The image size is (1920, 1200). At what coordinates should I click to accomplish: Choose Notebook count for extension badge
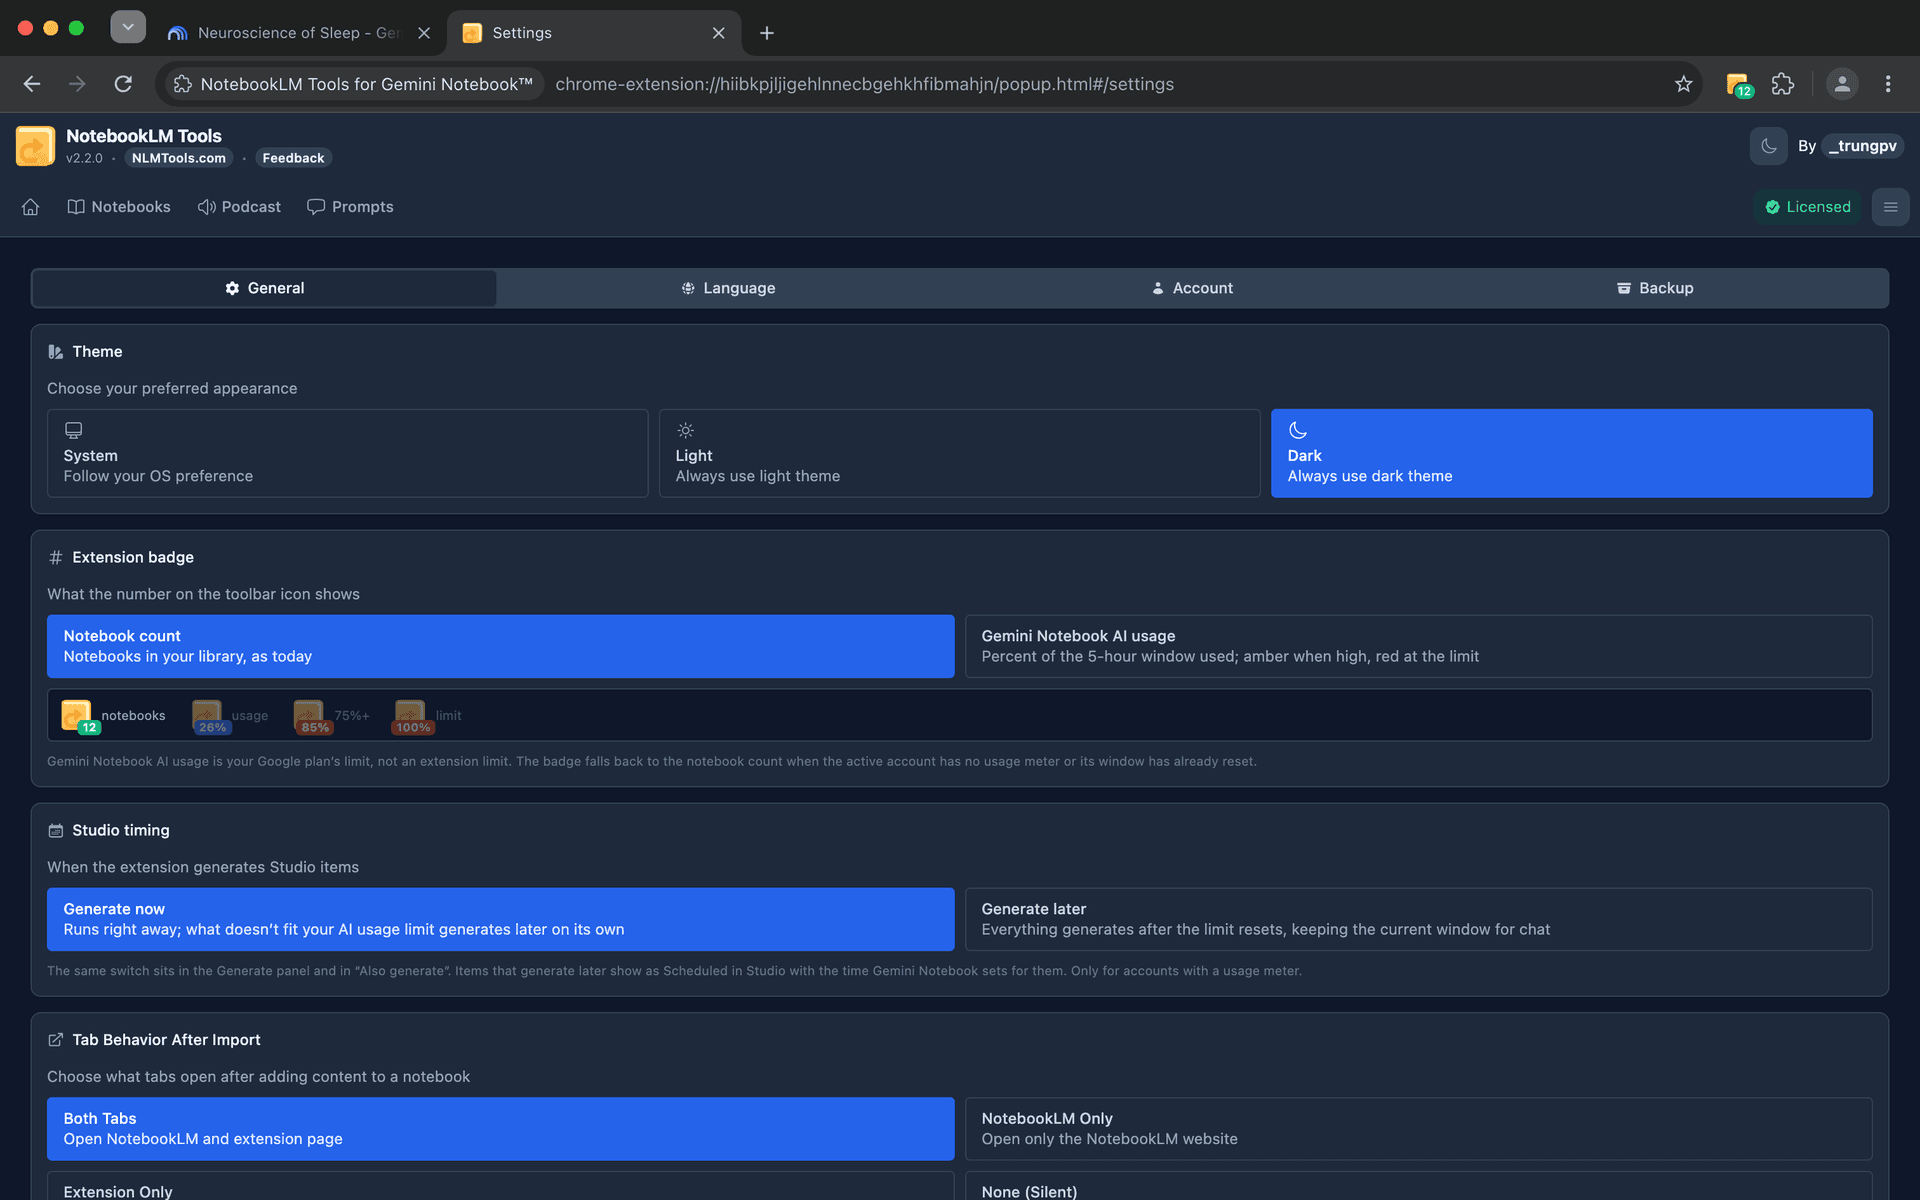[501, 646]
